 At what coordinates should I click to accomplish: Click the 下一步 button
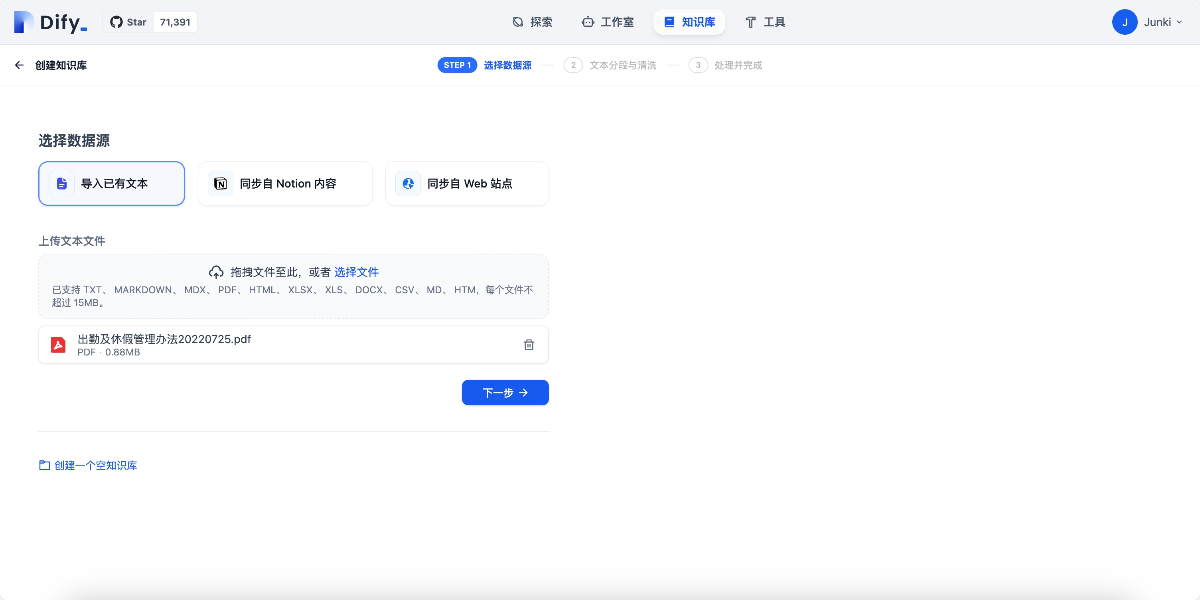point(505,392)
